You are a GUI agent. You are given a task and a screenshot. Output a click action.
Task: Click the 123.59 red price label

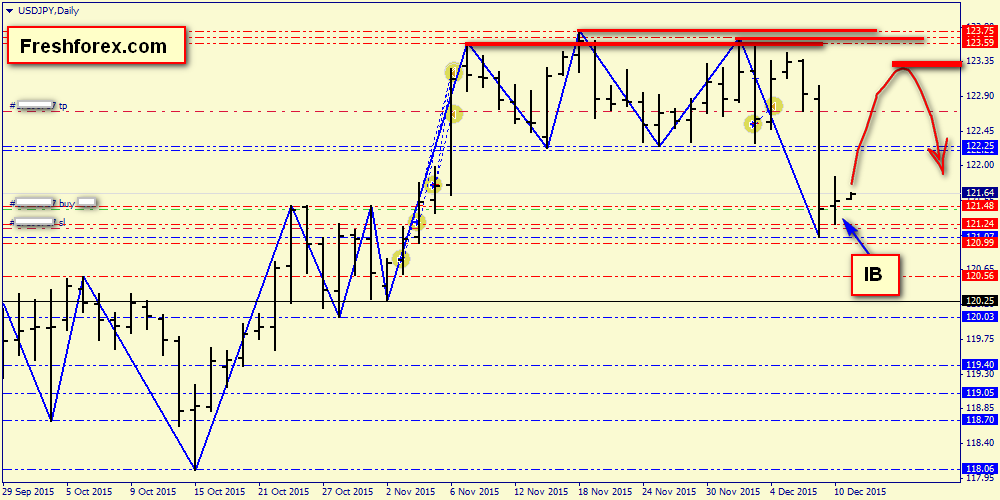pyautogui.click(x=980, y=43)
